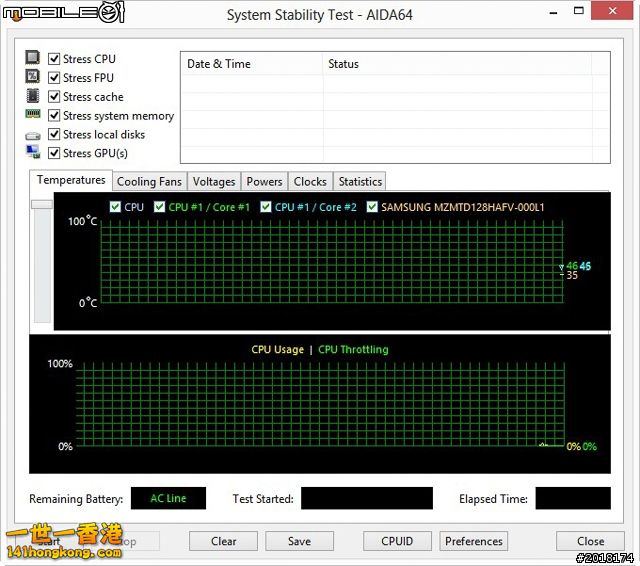Click the CPU chip icon beside Stress CPU

(33, 58)
